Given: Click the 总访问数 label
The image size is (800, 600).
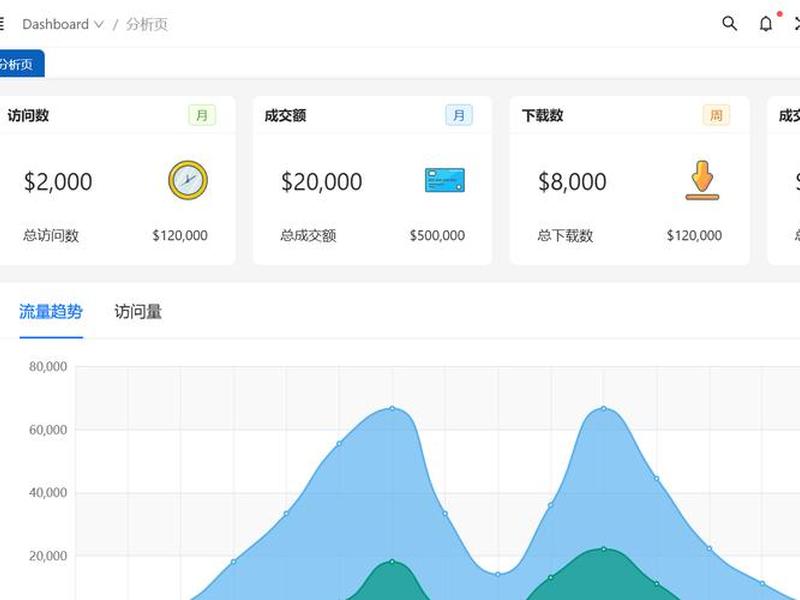Looking at the screenshot, I should [x=51, y=235].
